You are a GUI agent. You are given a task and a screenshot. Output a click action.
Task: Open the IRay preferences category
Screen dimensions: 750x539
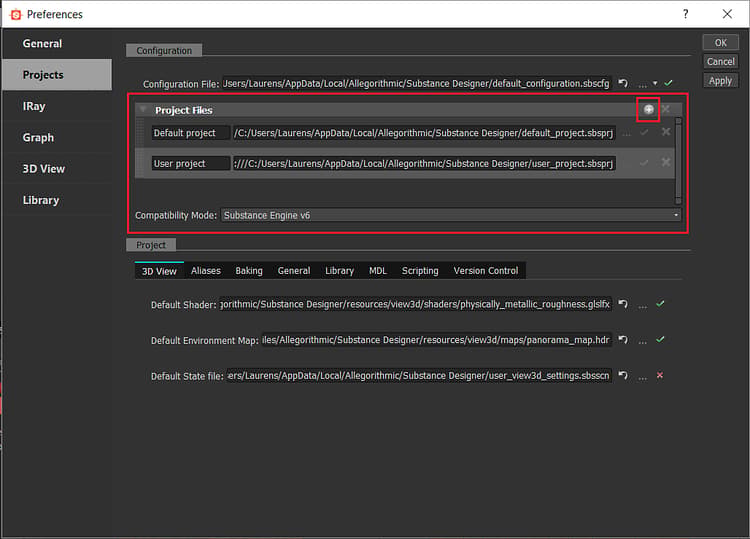point(57,106)
